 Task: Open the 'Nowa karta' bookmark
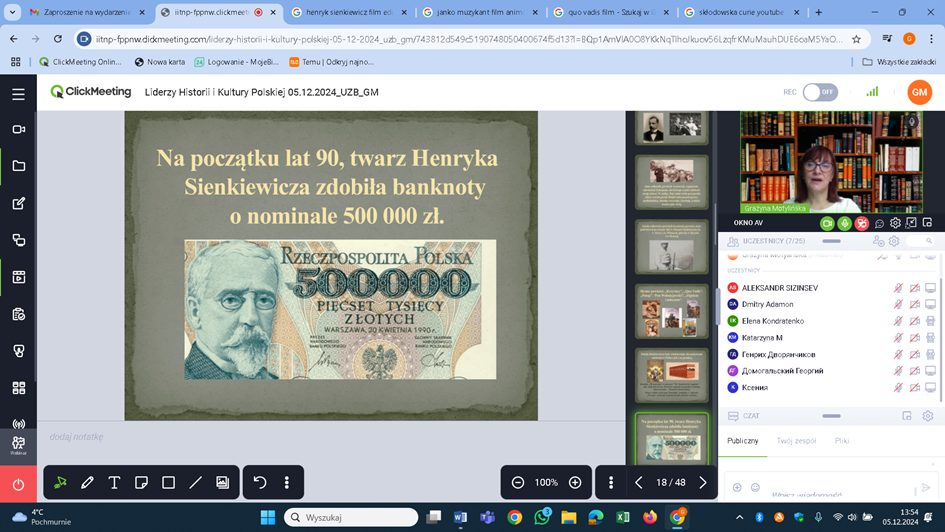coord(160,62)
